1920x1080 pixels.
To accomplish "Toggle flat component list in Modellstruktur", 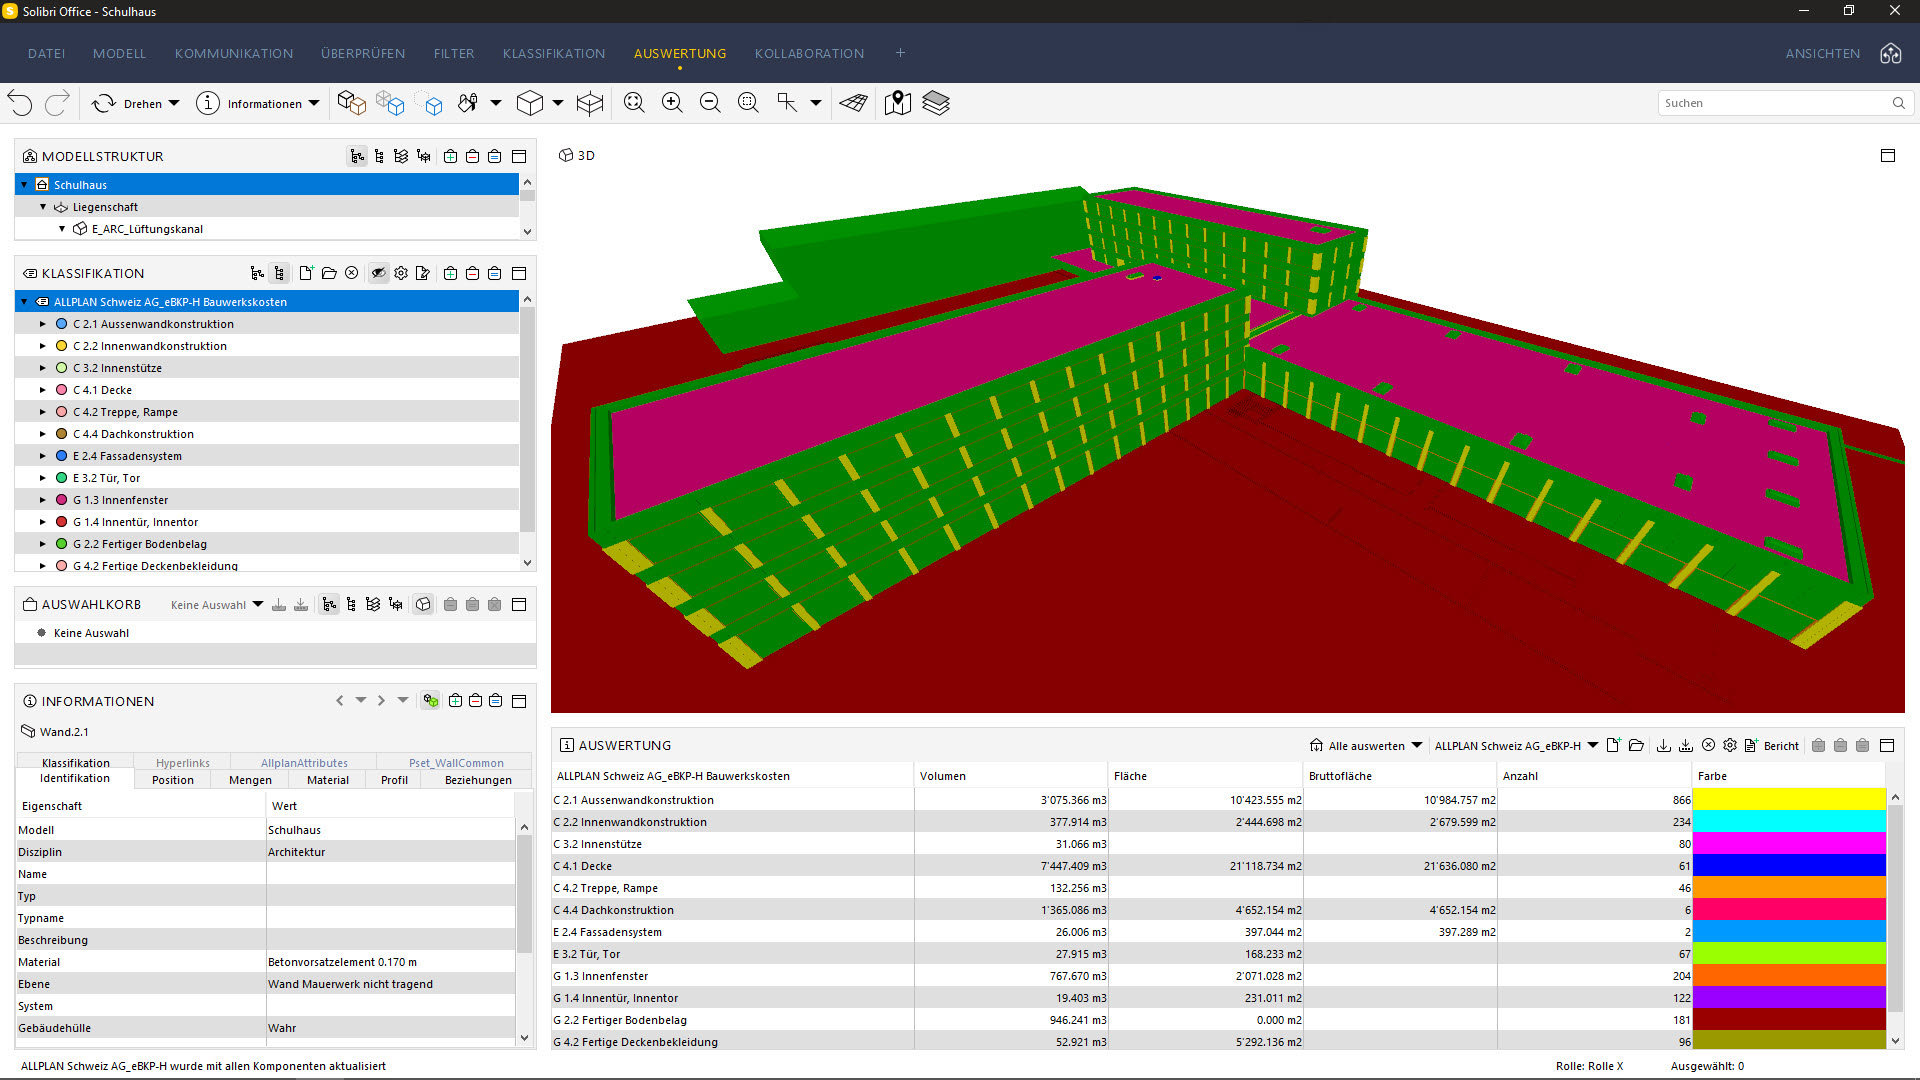I will pyautogui.click(x=379, y=156).
